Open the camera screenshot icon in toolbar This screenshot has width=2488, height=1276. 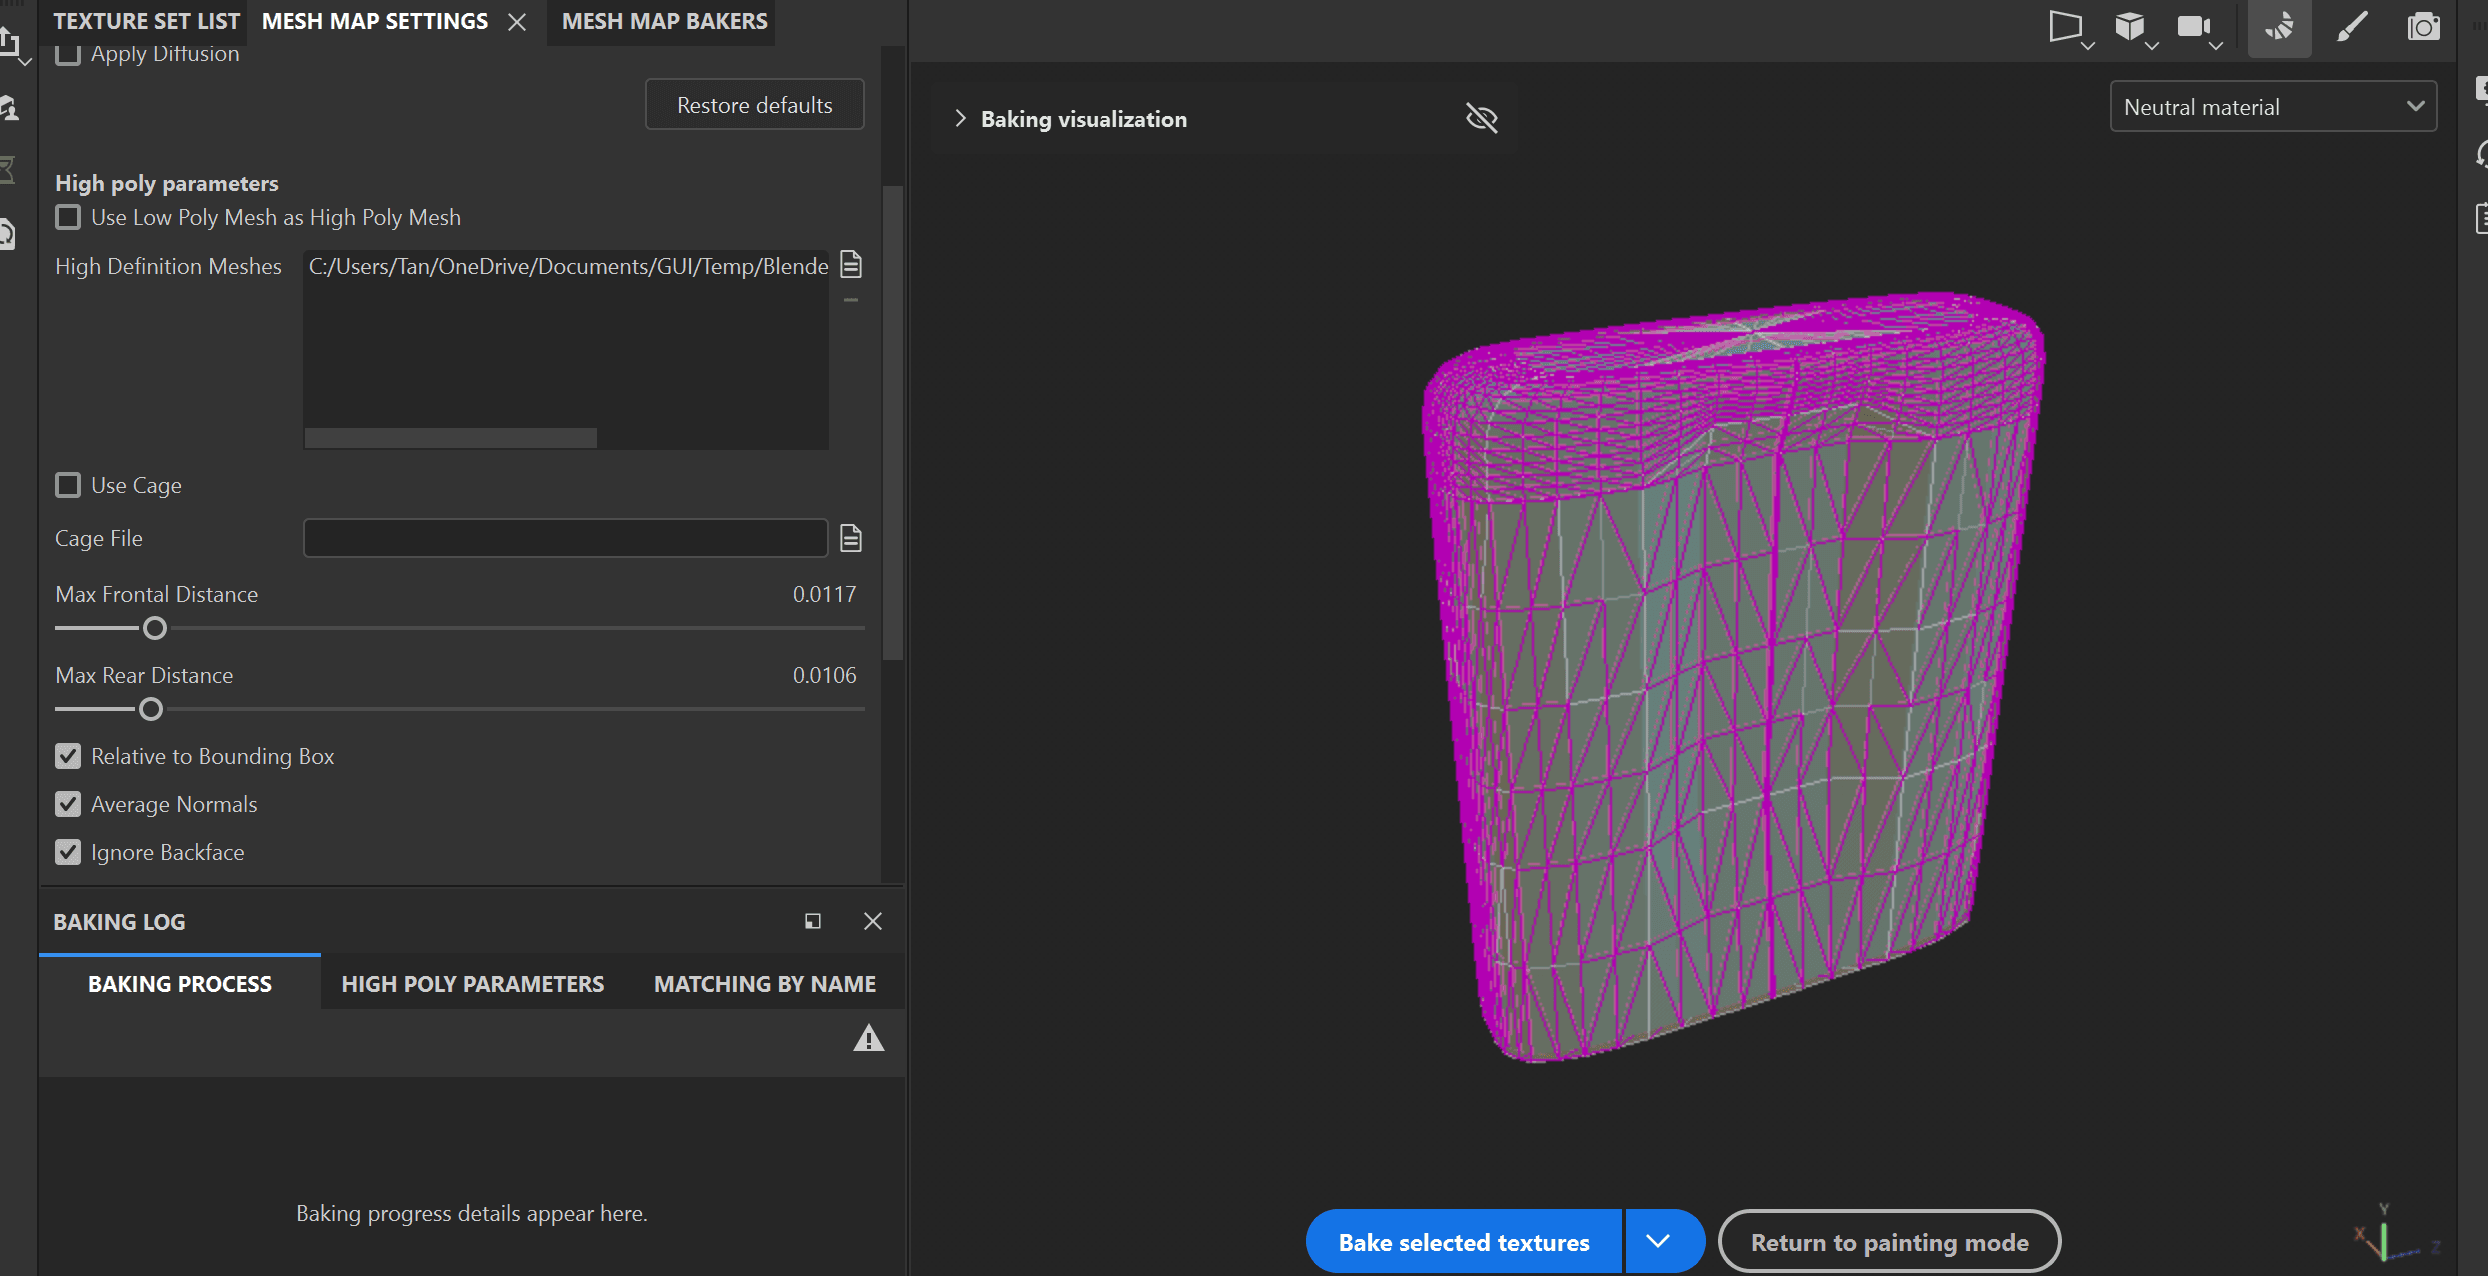click(x=2423, y=27)
